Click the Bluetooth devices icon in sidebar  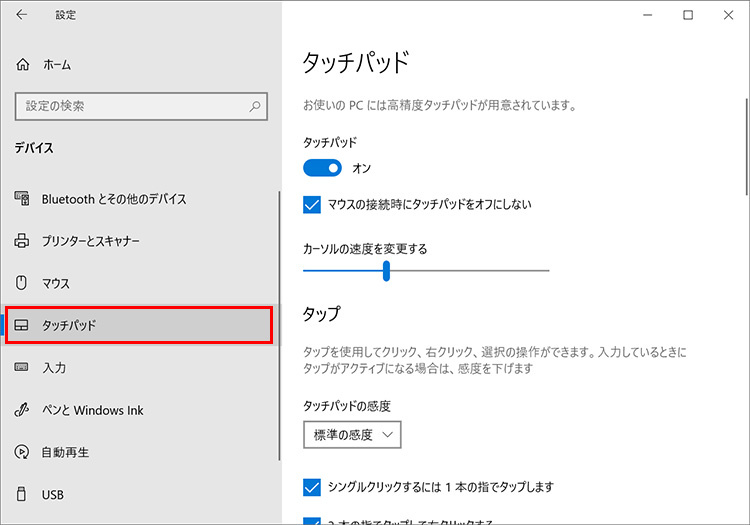click(x=22, y=199)
